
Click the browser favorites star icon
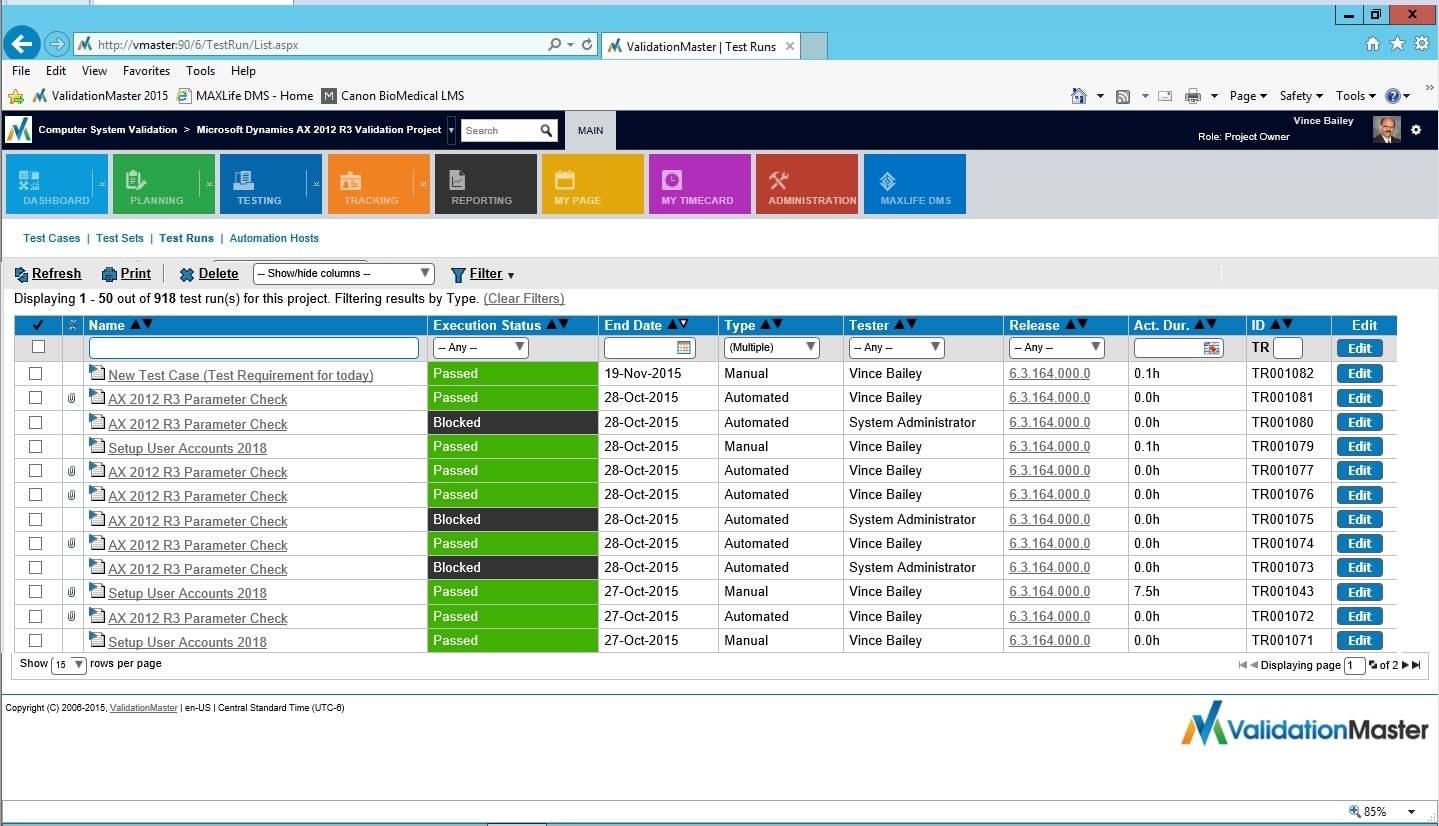[x=1397, y=44]
